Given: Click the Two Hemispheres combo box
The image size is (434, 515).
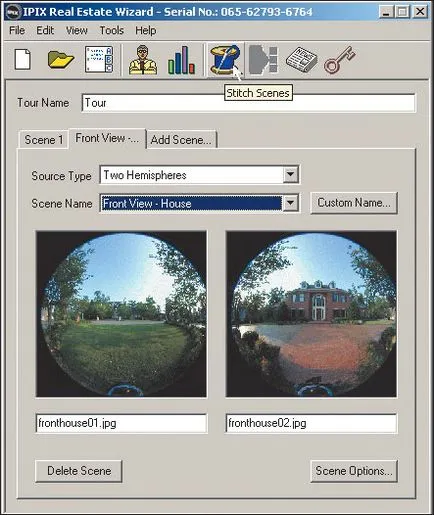Looking at the screenshot, I should (199, 175).
